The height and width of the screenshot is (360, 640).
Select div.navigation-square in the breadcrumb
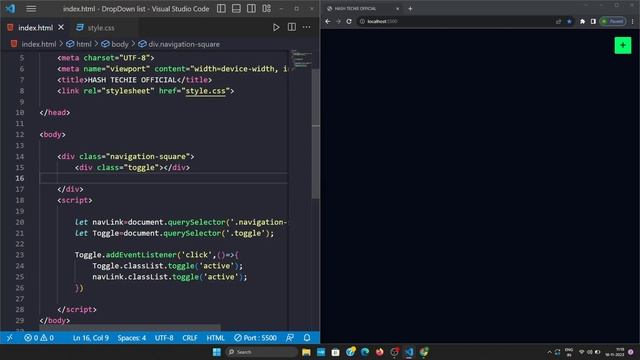click(x=184, y=44)
